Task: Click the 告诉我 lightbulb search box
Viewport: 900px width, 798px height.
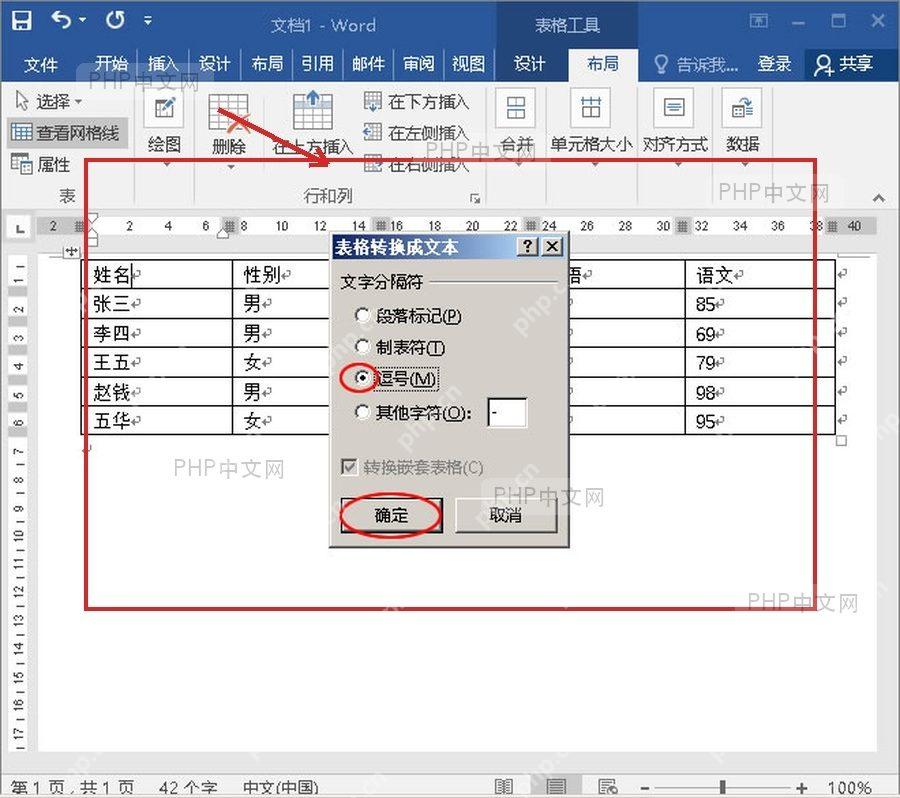Action: tap(696, 64)
